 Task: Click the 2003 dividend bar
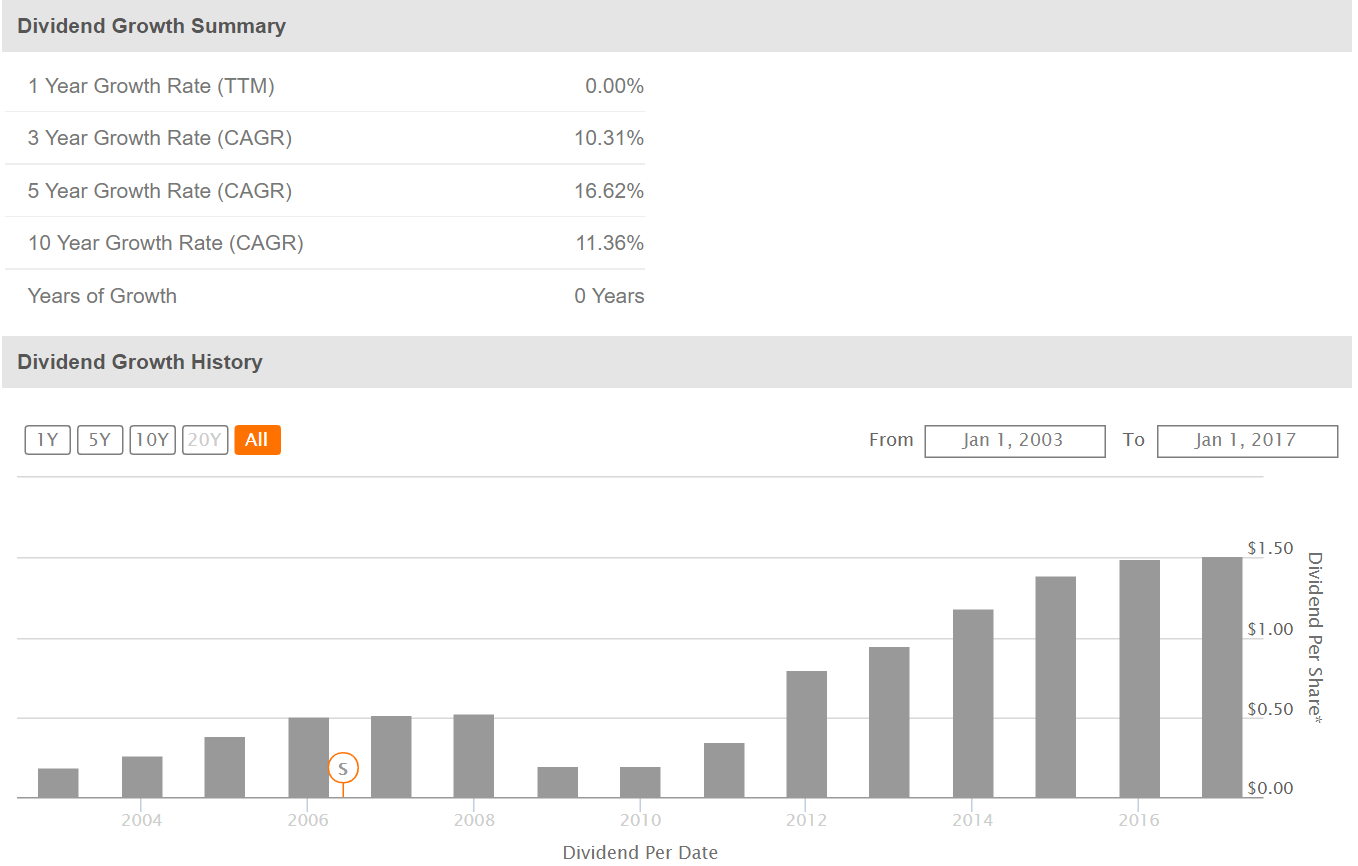point(58,783)
